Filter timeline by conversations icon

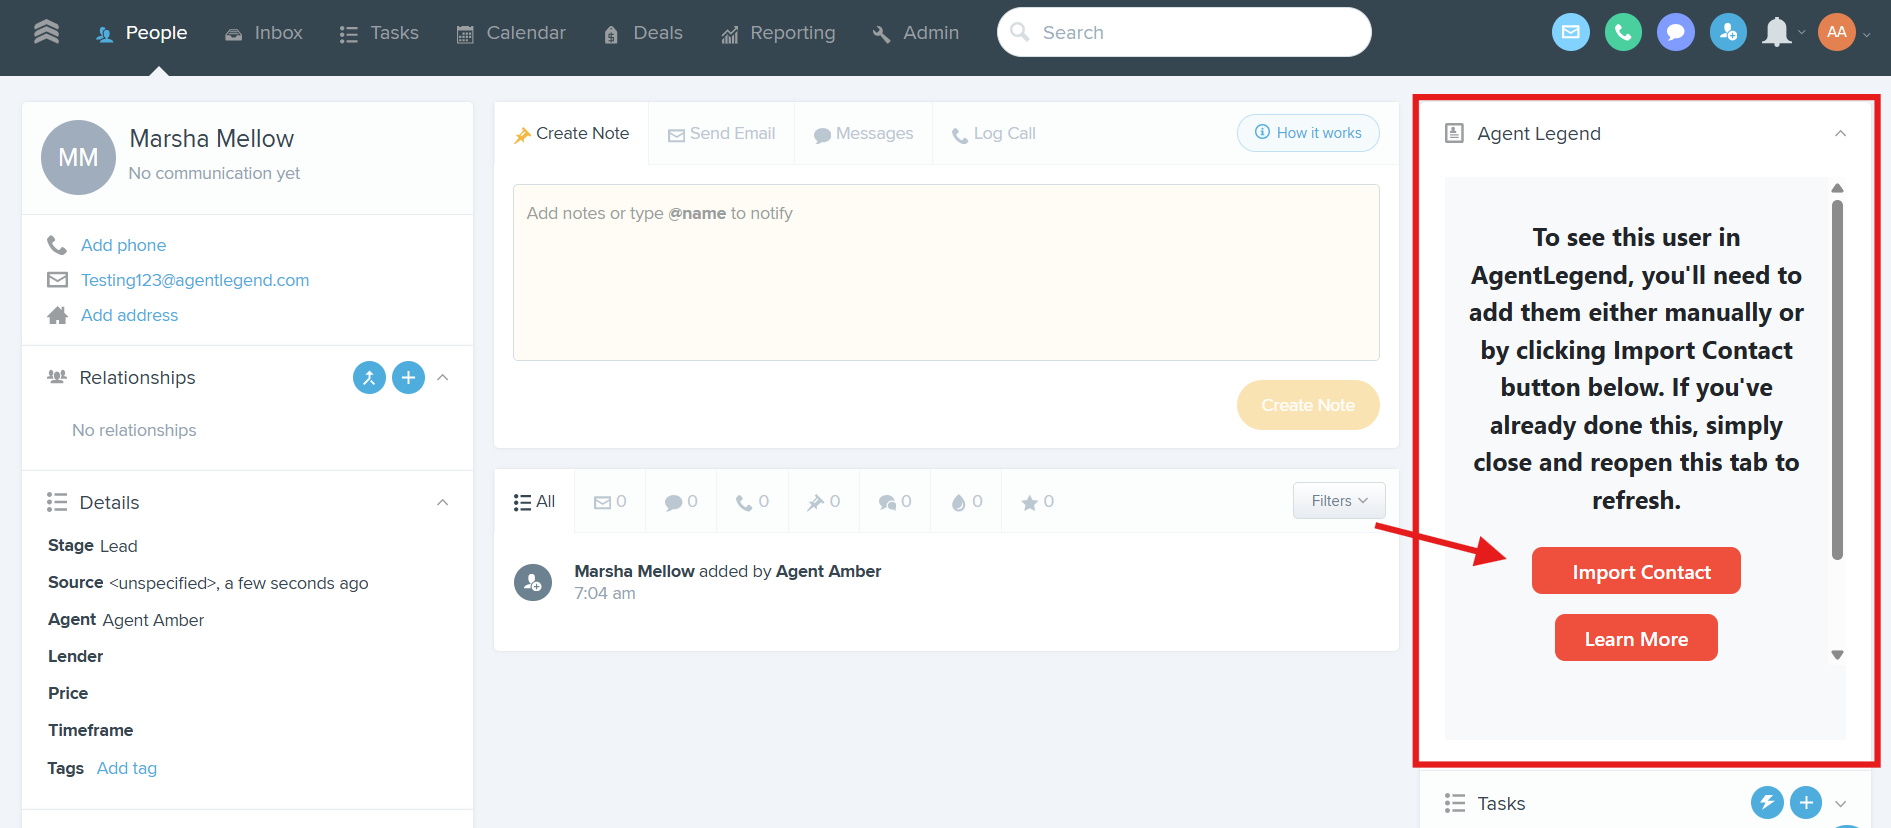pos(894,501)
